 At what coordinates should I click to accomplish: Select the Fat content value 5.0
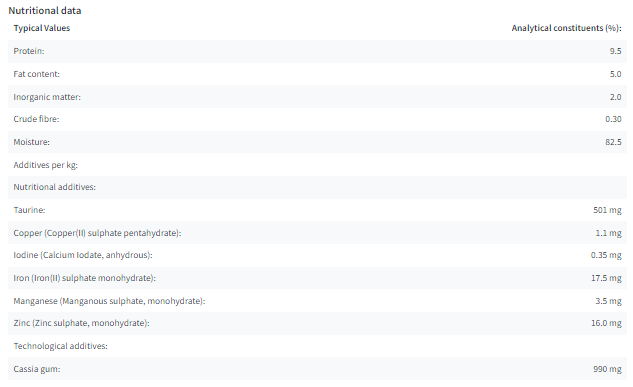(x=615, y=74)
